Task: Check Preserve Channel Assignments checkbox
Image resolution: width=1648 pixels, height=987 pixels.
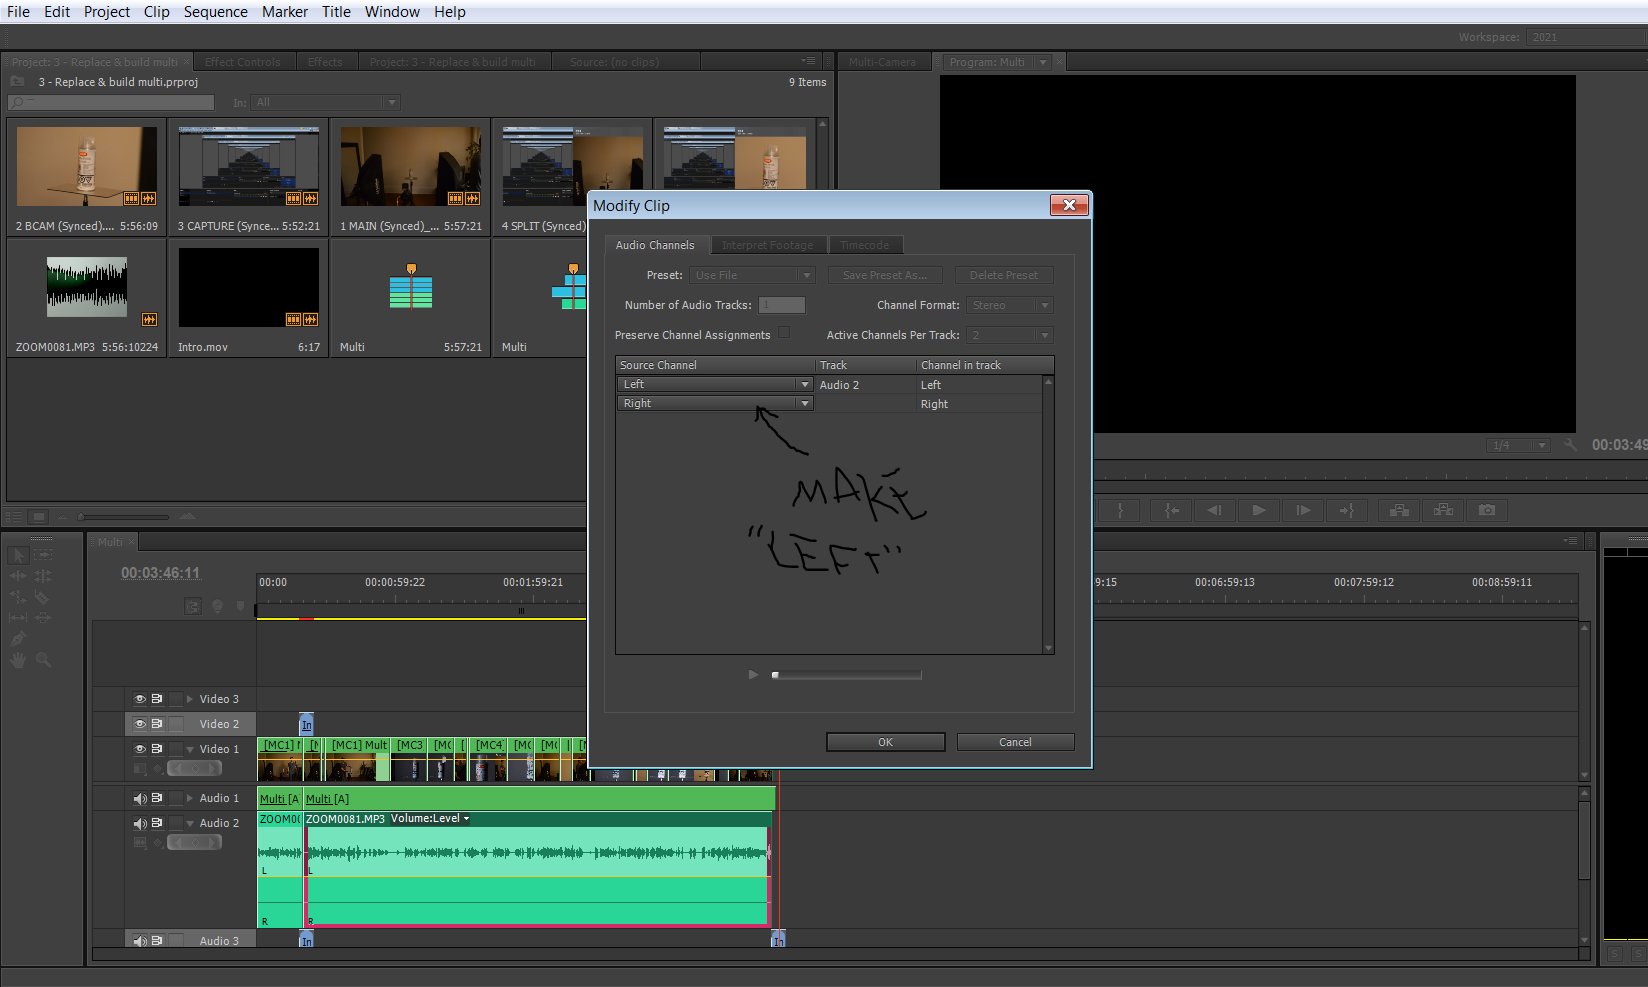Action: [x=784, y=333]
